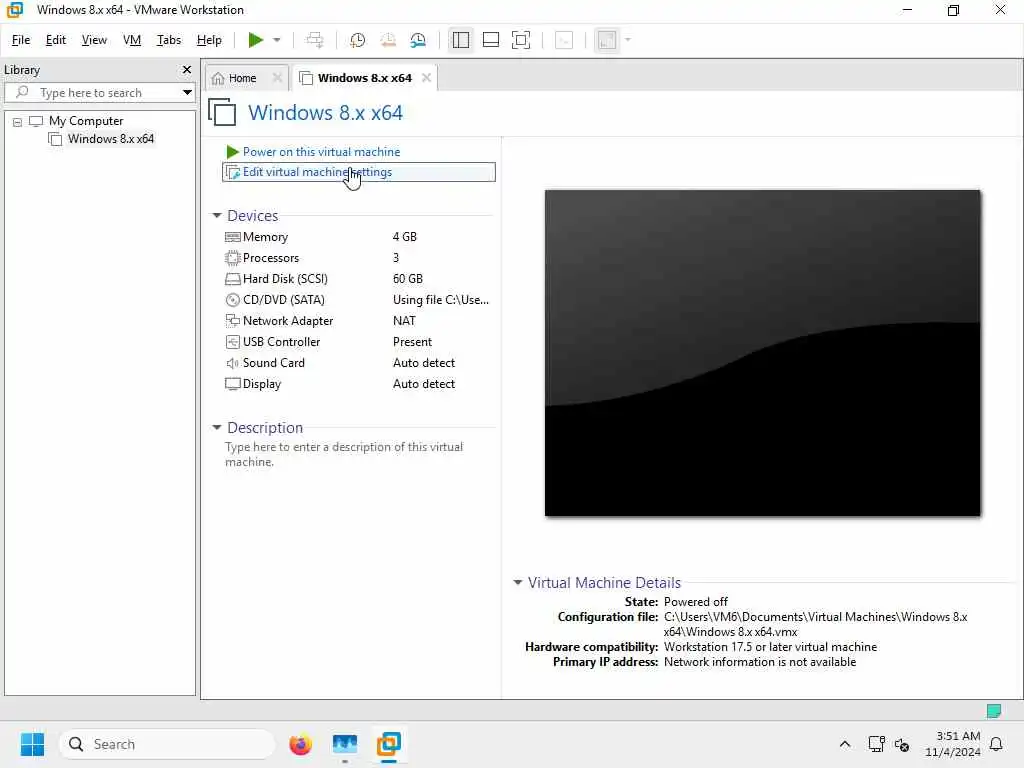Open the Tabs menu
1024x768 pixels.
point(168,40)
